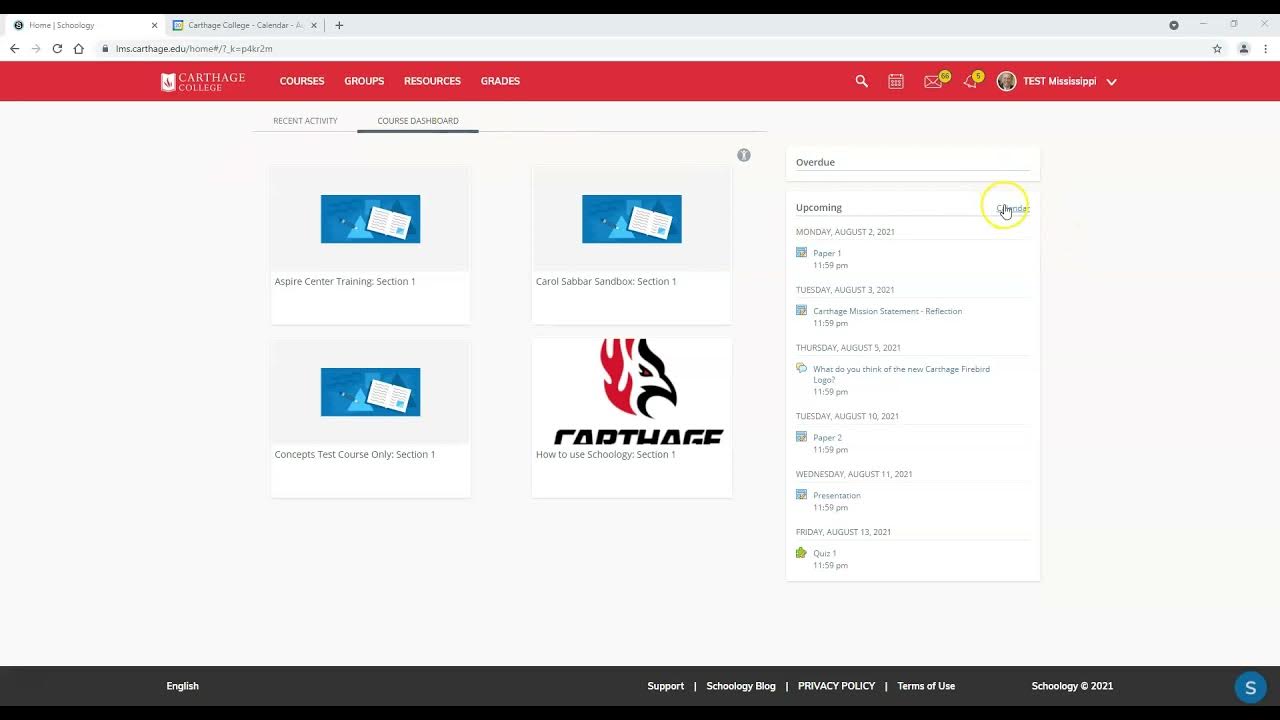Click the Paper 1 assignment icon
Image resolution: width=1280 pixels, height=720 pixels.
click(x=801, y=252)
